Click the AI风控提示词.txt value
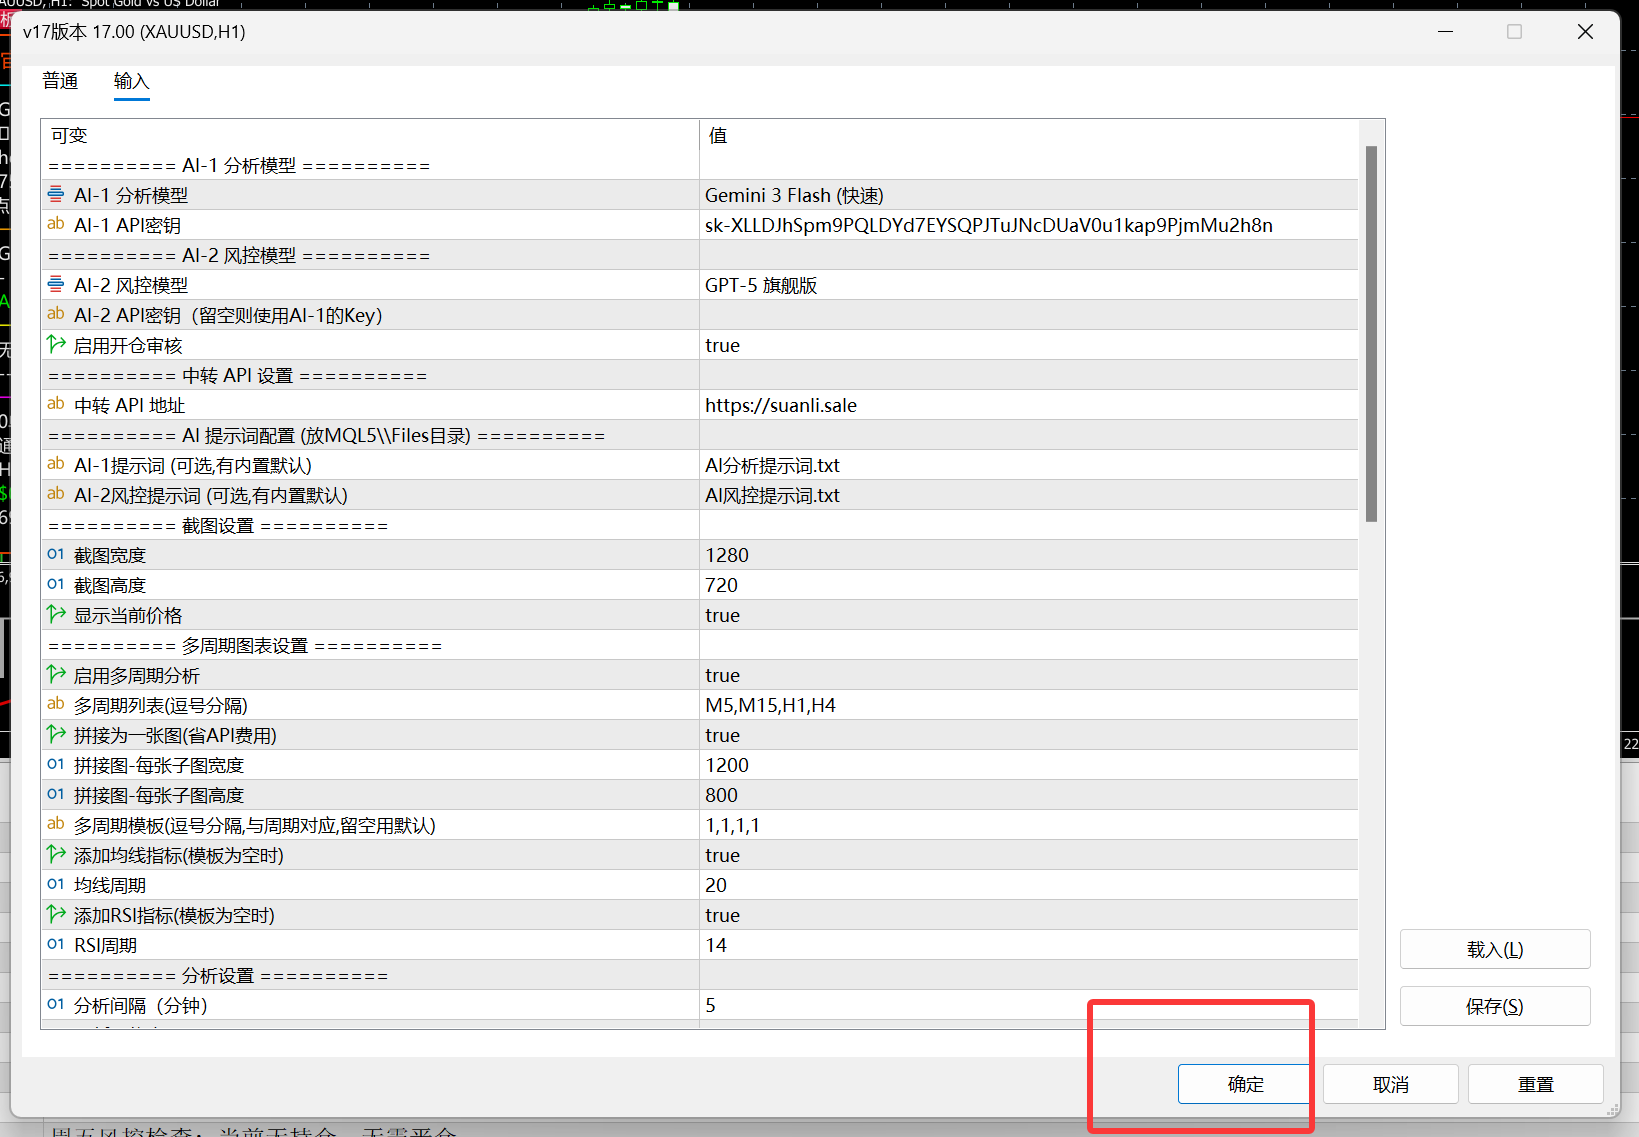 [772, 495]
